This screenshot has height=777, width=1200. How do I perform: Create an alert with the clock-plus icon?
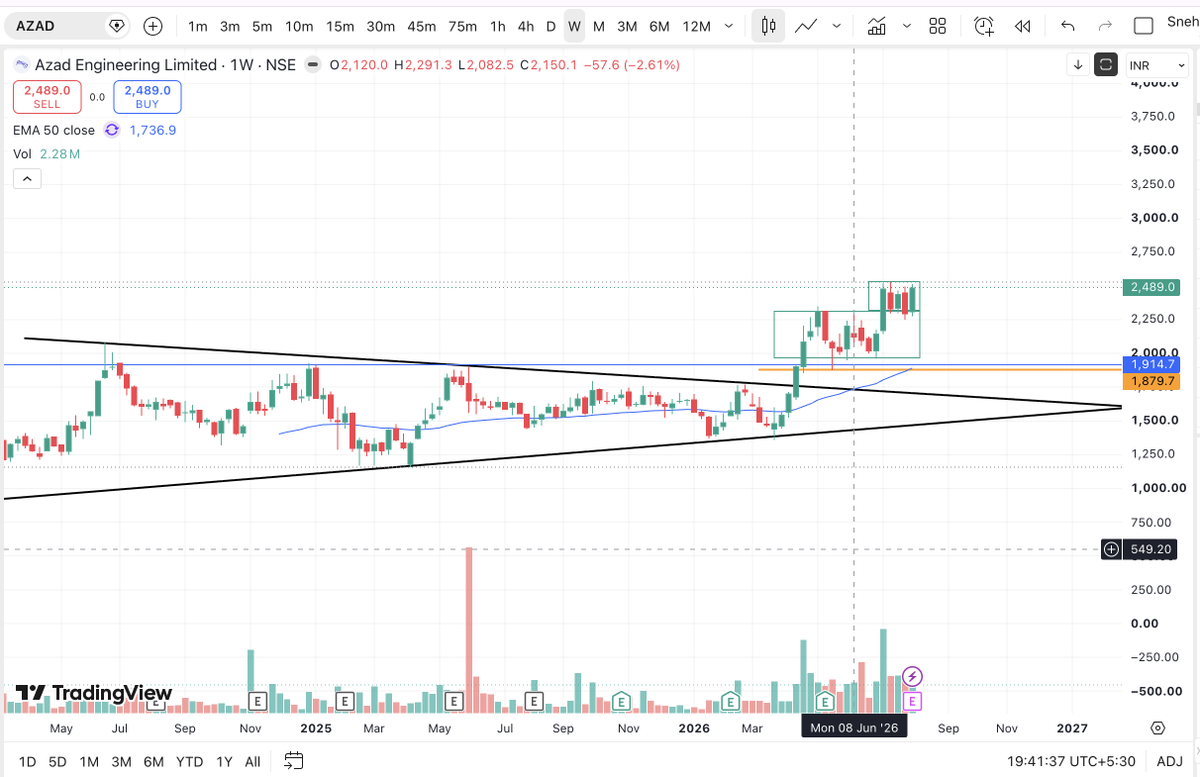pos(984,26)
